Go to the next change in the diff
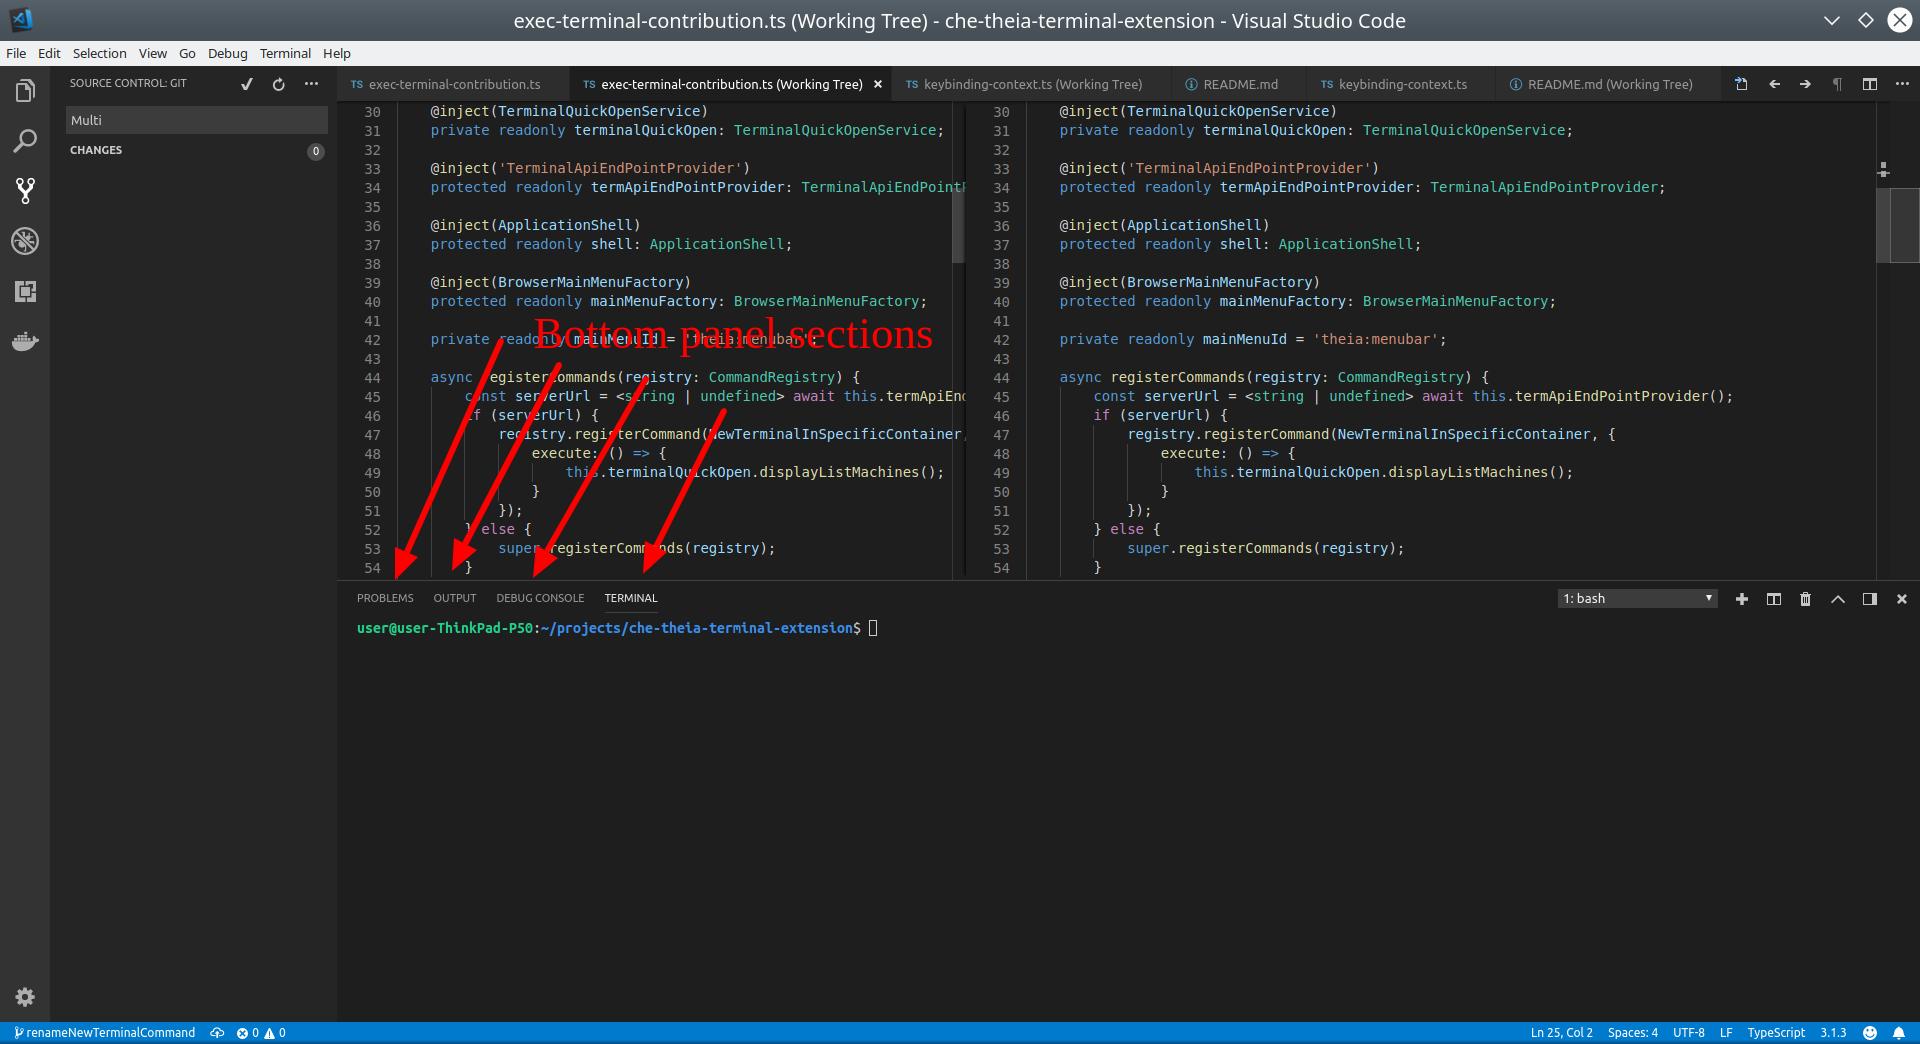The height and width of the screenshot is (1044, 1920). (1805, 84)
